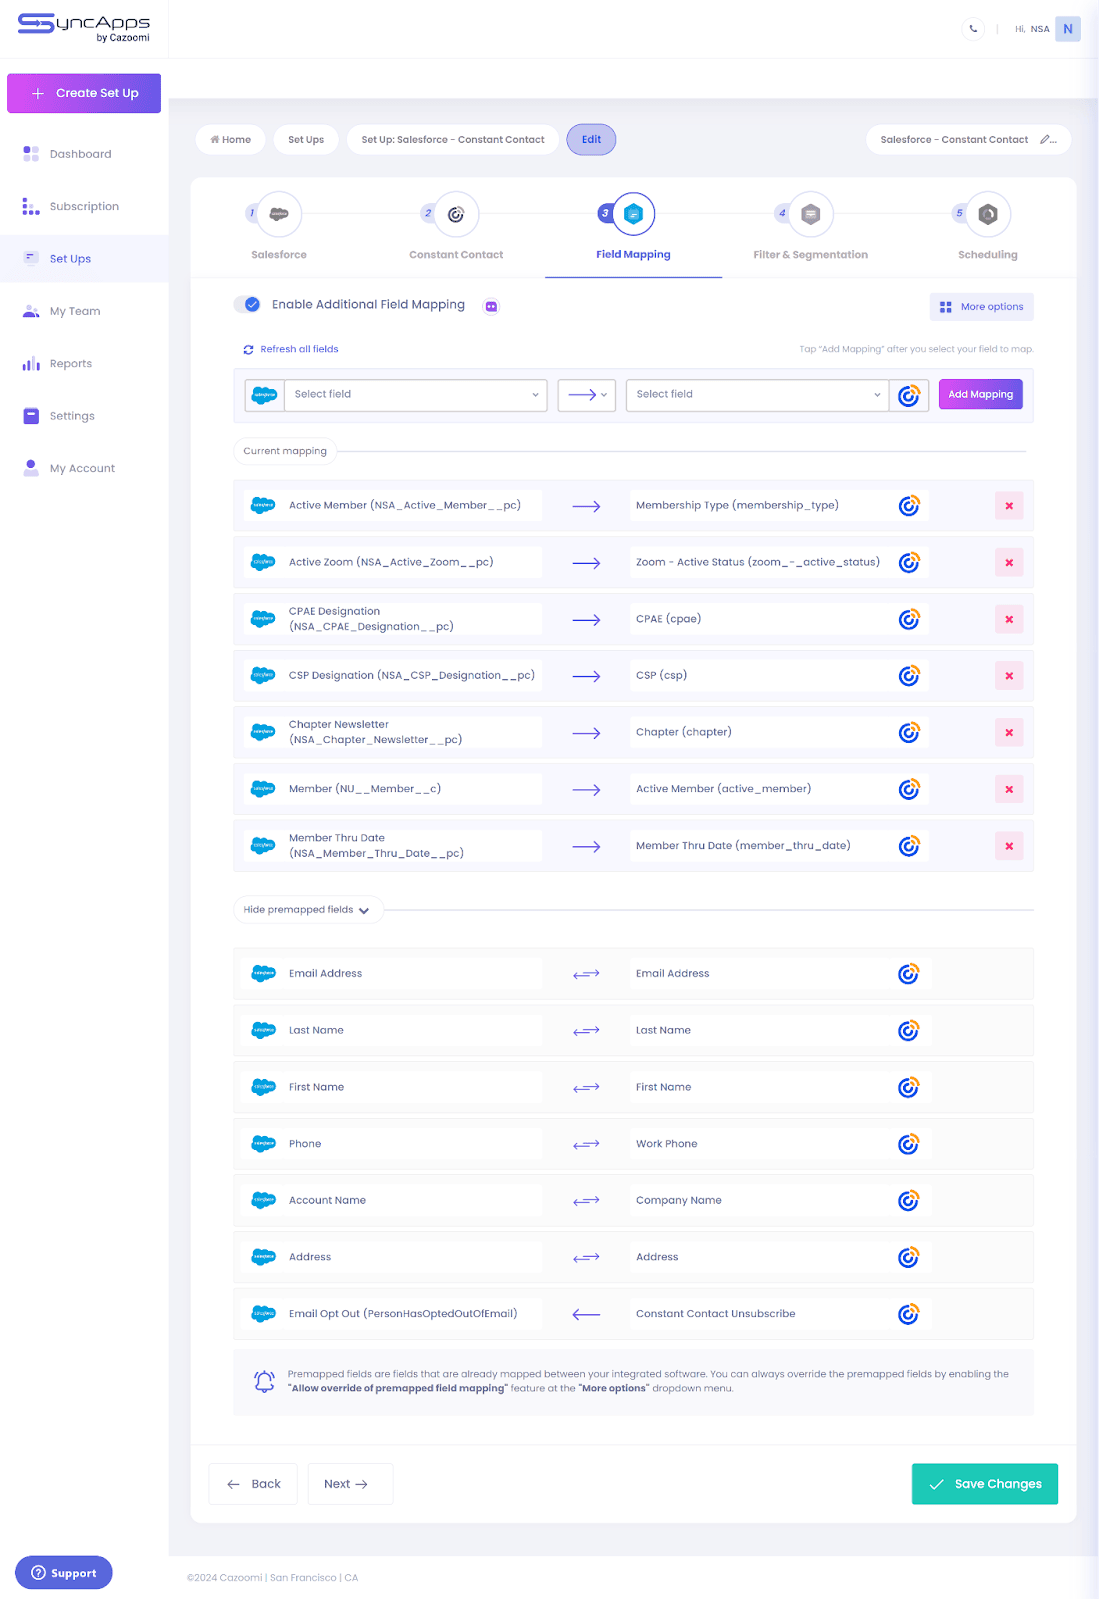Collapse Hide premapped fields expander

click(307, 910)
